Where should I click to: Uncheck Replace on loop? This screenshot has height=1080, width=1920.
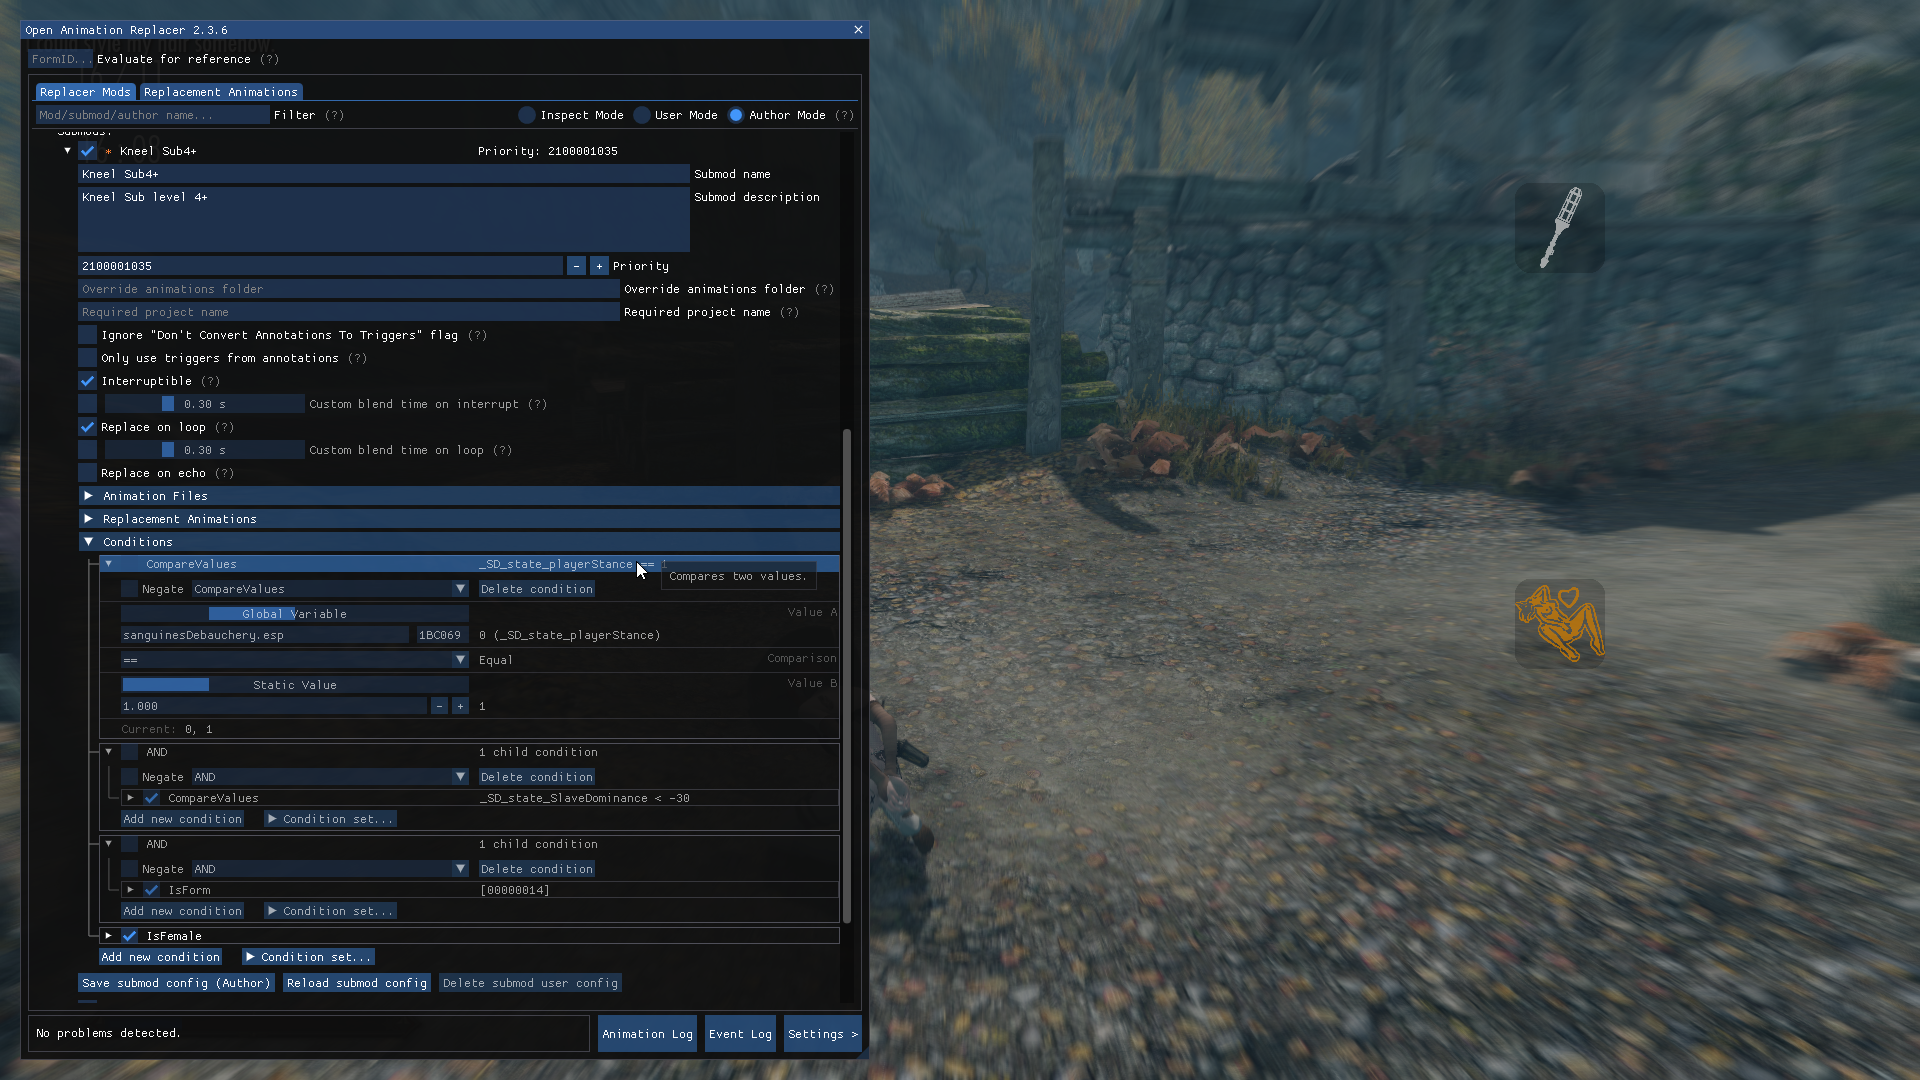[x=88, y=427]
